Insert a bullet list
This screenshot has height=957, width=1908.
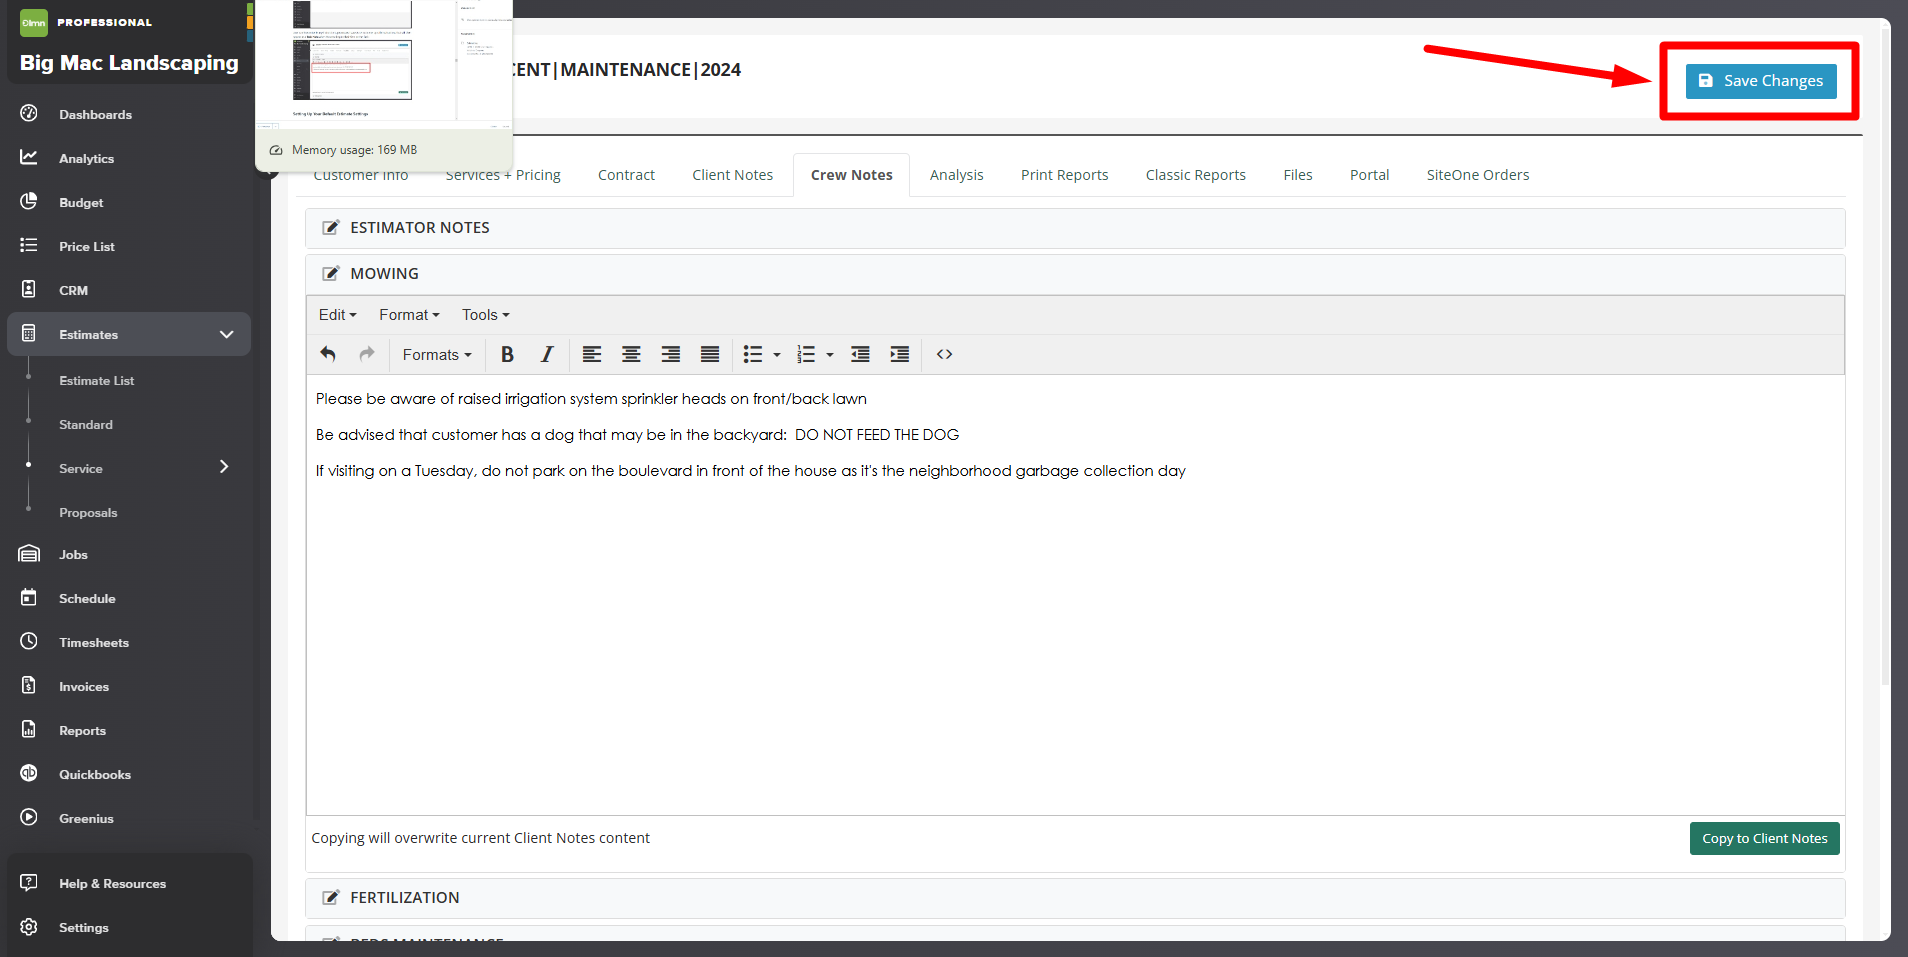[753, 354]
